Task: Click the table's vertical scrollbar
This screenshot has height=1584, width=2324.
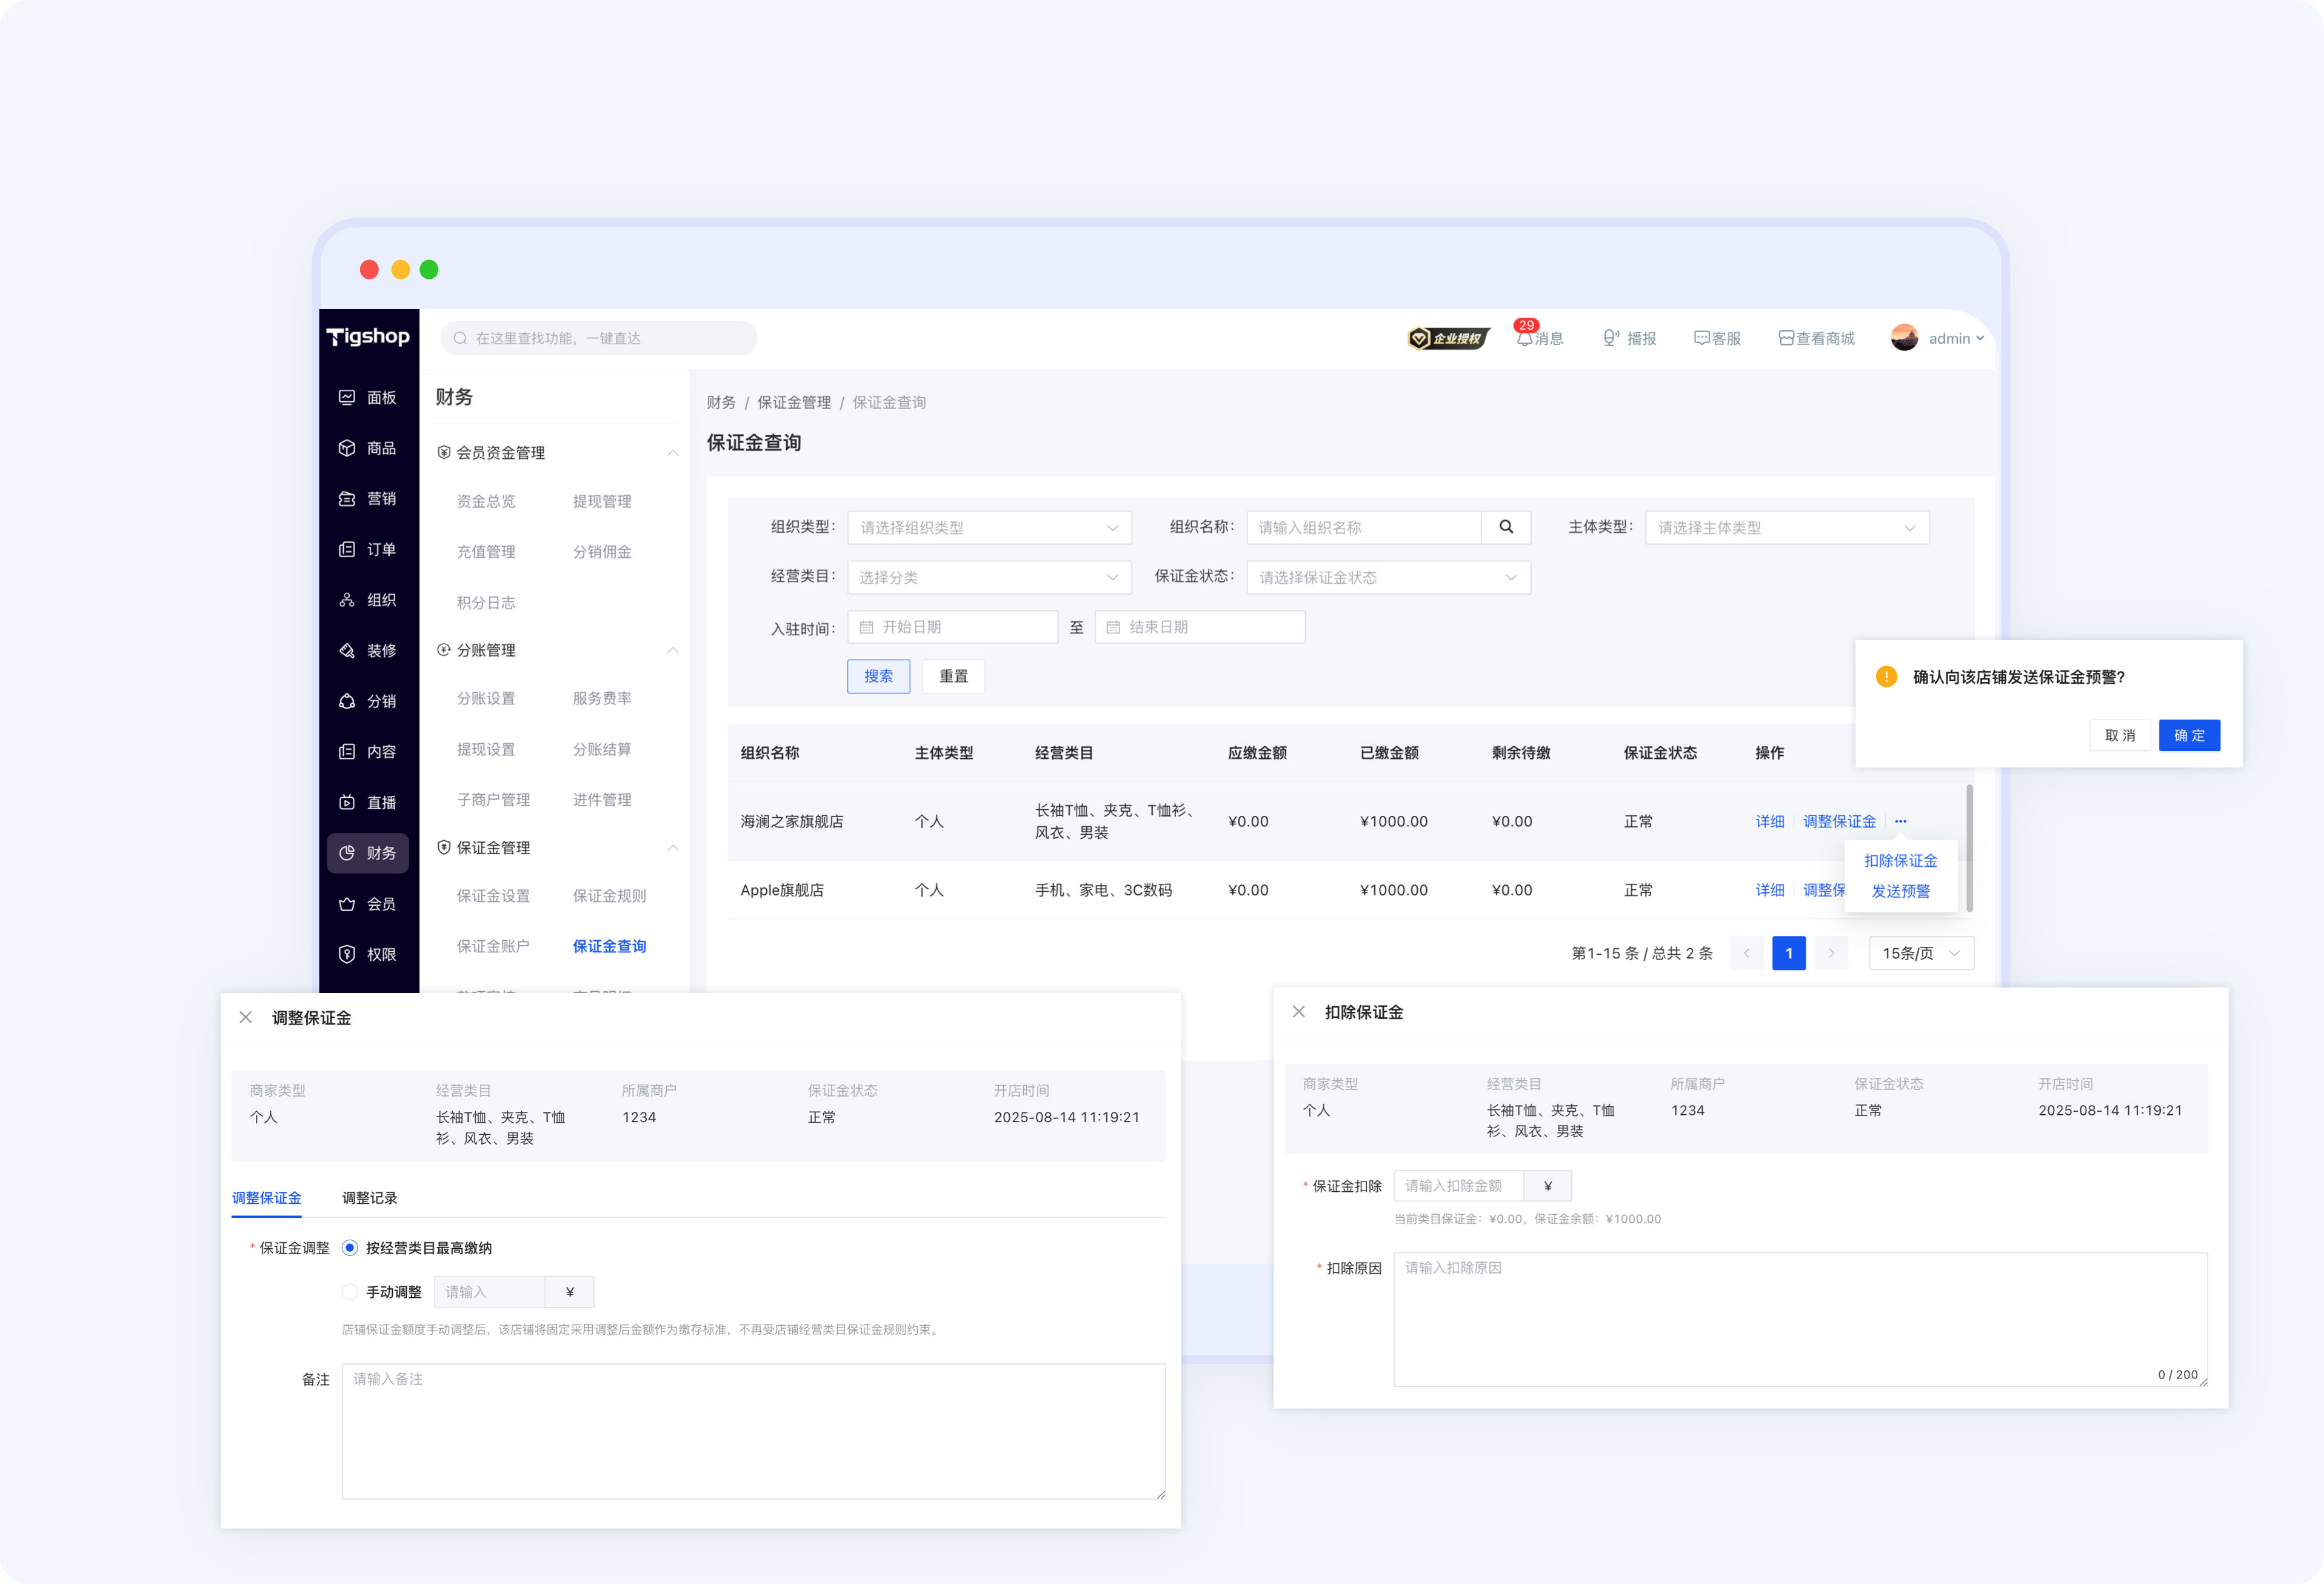Action: 1969,848
